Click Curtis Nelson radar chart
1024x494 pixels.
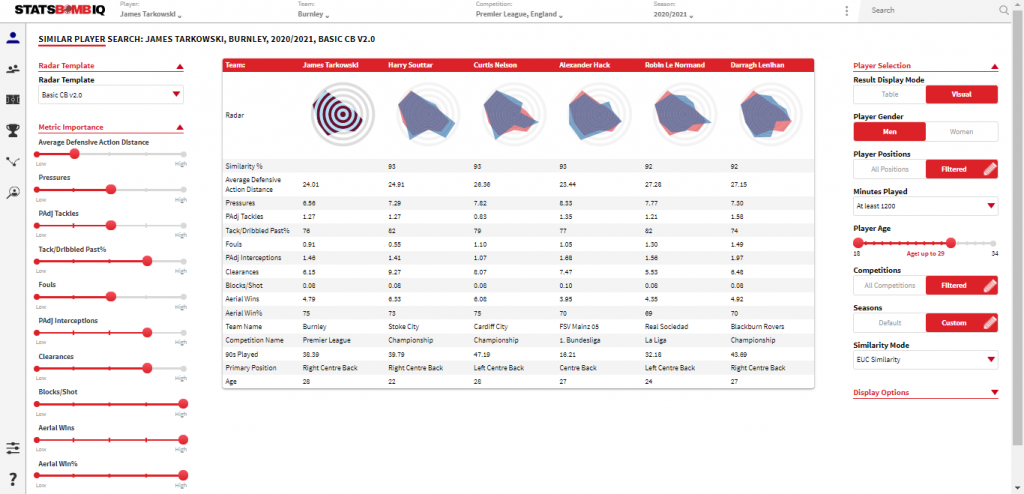click(x=513, y=115)
